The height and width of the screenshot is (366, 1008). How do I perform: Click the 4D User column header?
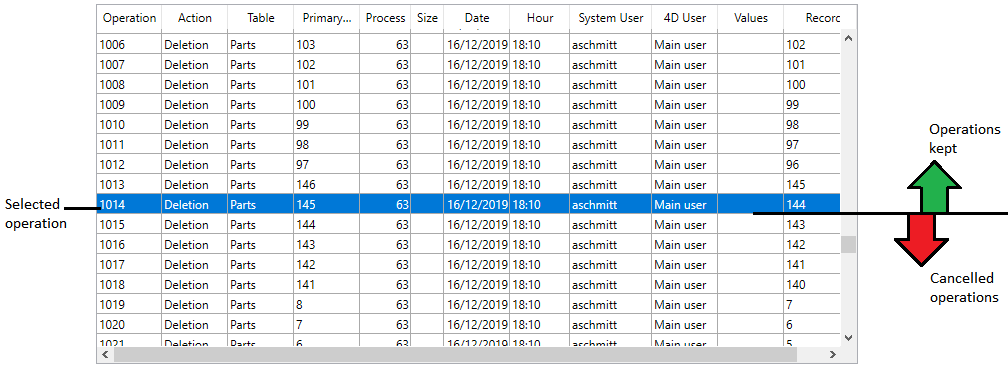pyautogui.click(x=685, y=18)
